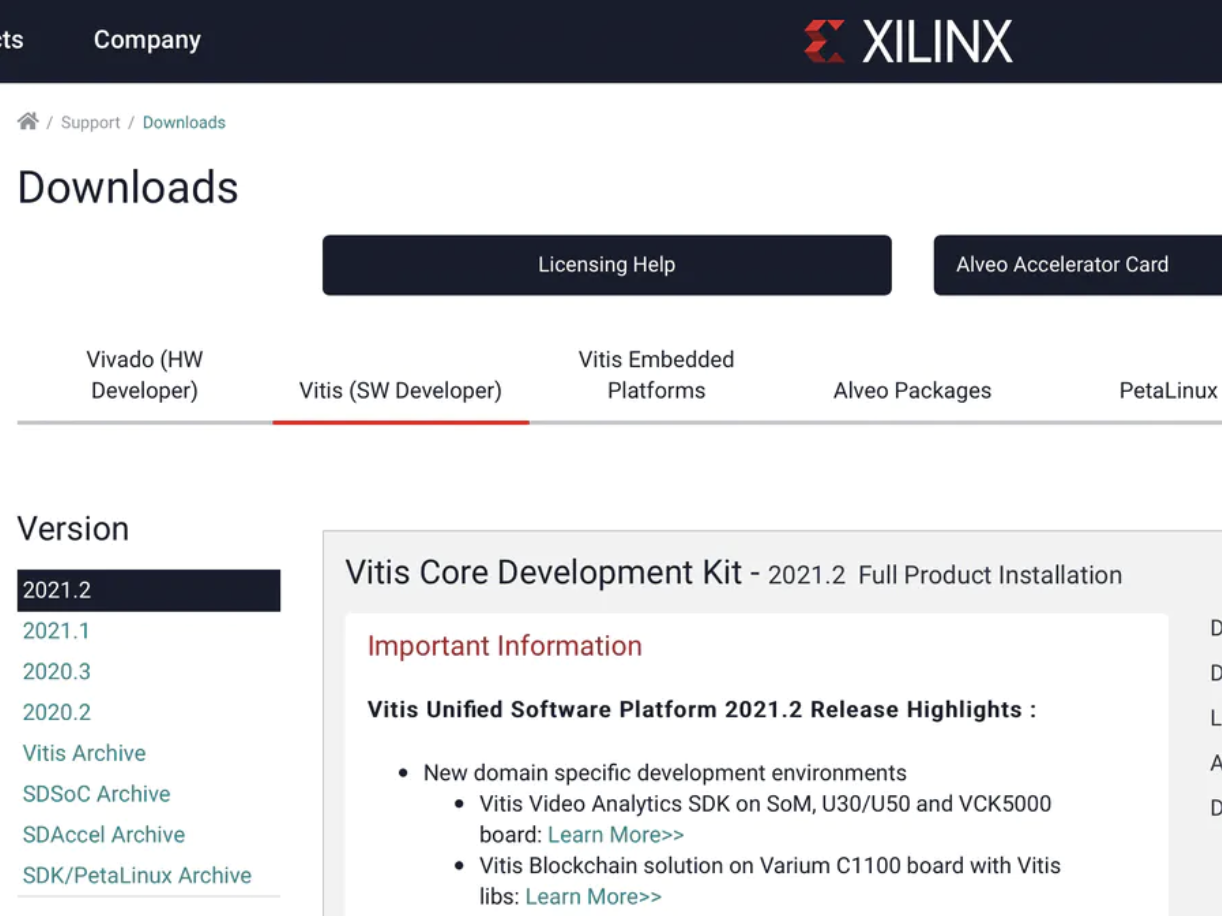Image resolution: width=1222 pixels, height=916 pixels.
Task: Switch to the Vitis Embedded Platforms tab
Action: pos(655,375)
